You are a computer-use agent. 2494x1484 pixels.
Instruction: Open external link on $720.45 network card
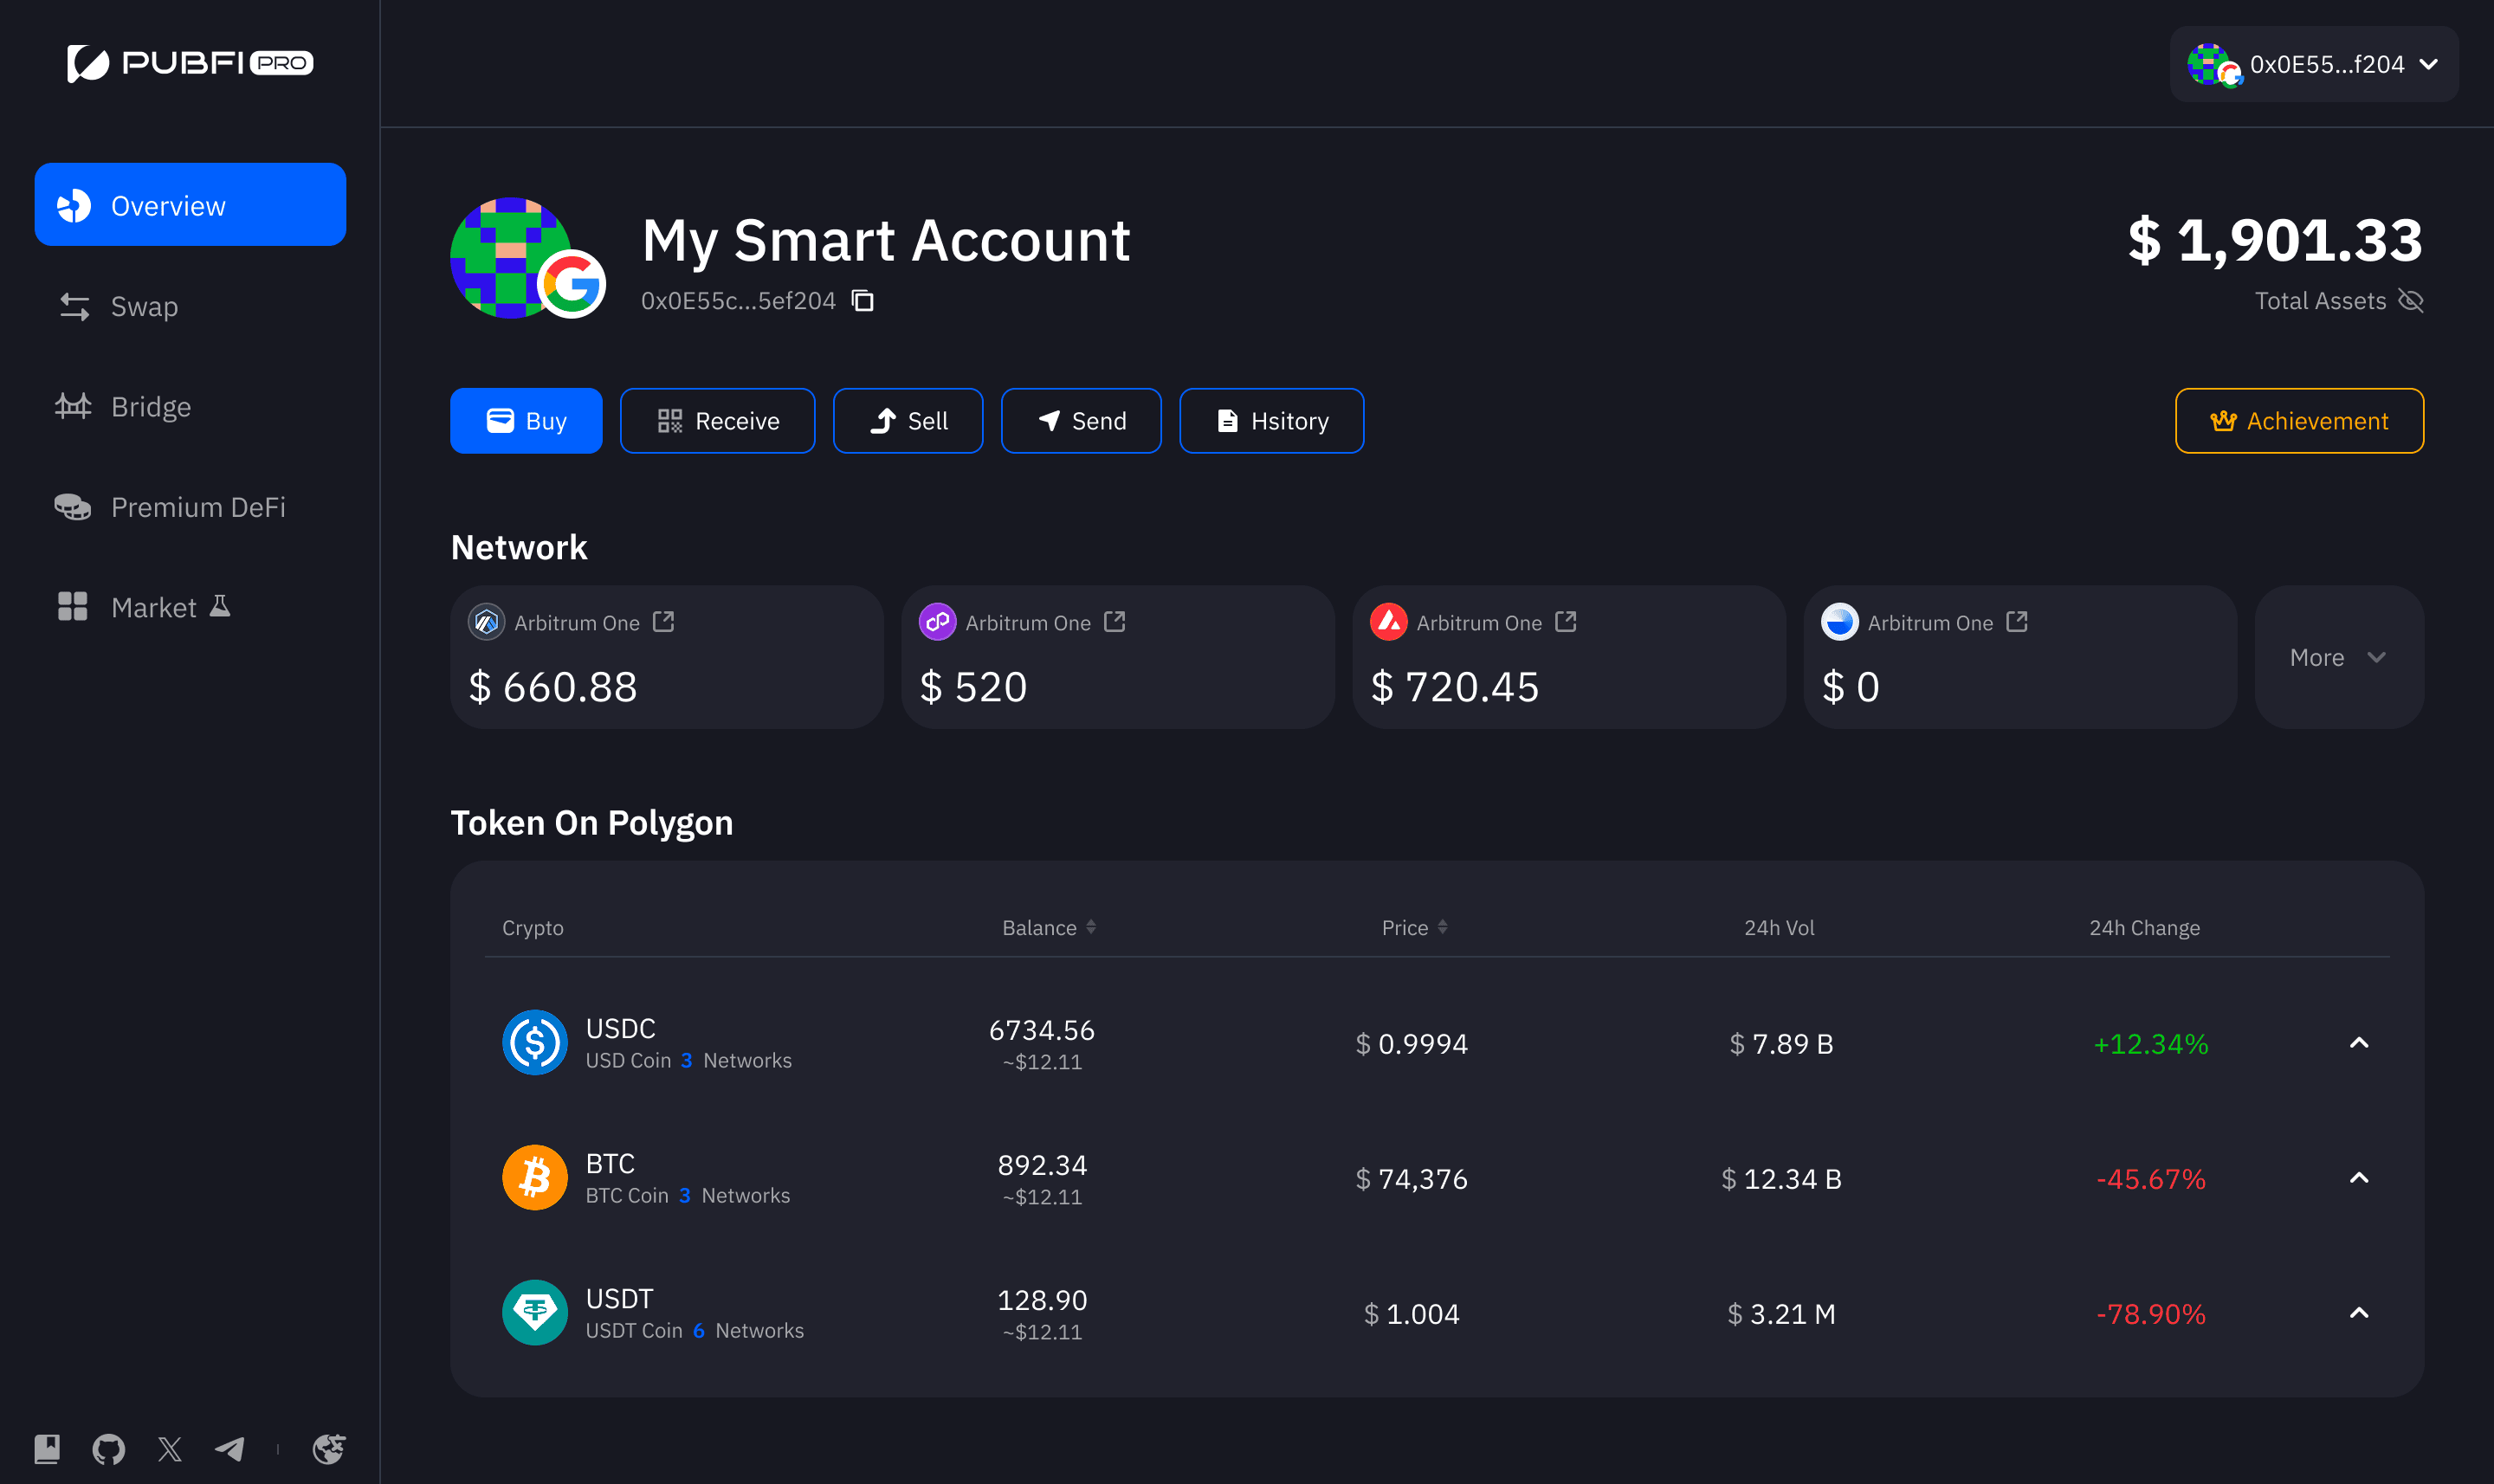coord(1566,622)
